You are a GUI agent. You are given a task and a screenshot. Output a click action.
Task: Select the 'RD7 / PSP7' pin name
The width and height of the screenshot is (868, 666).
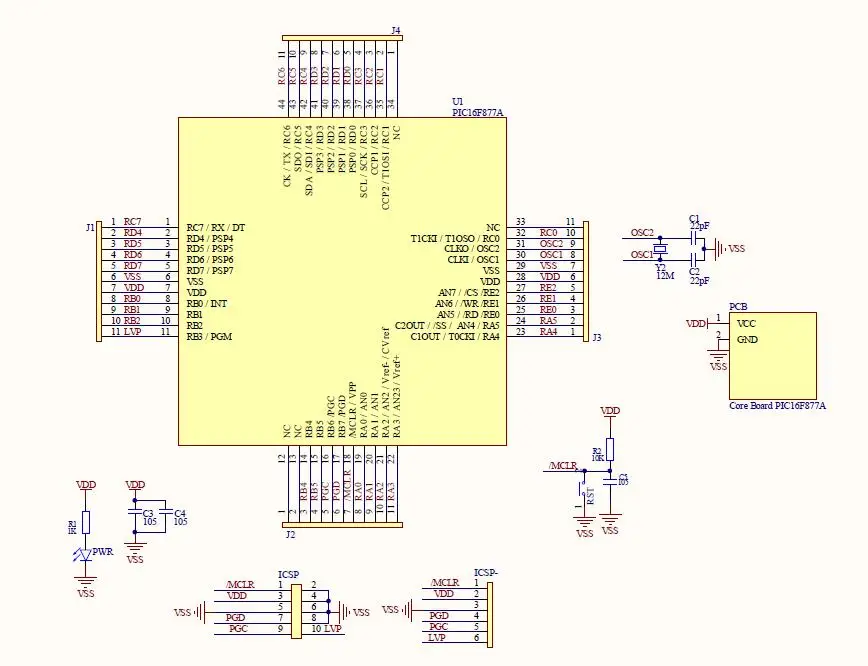click(x=210, y=271)
